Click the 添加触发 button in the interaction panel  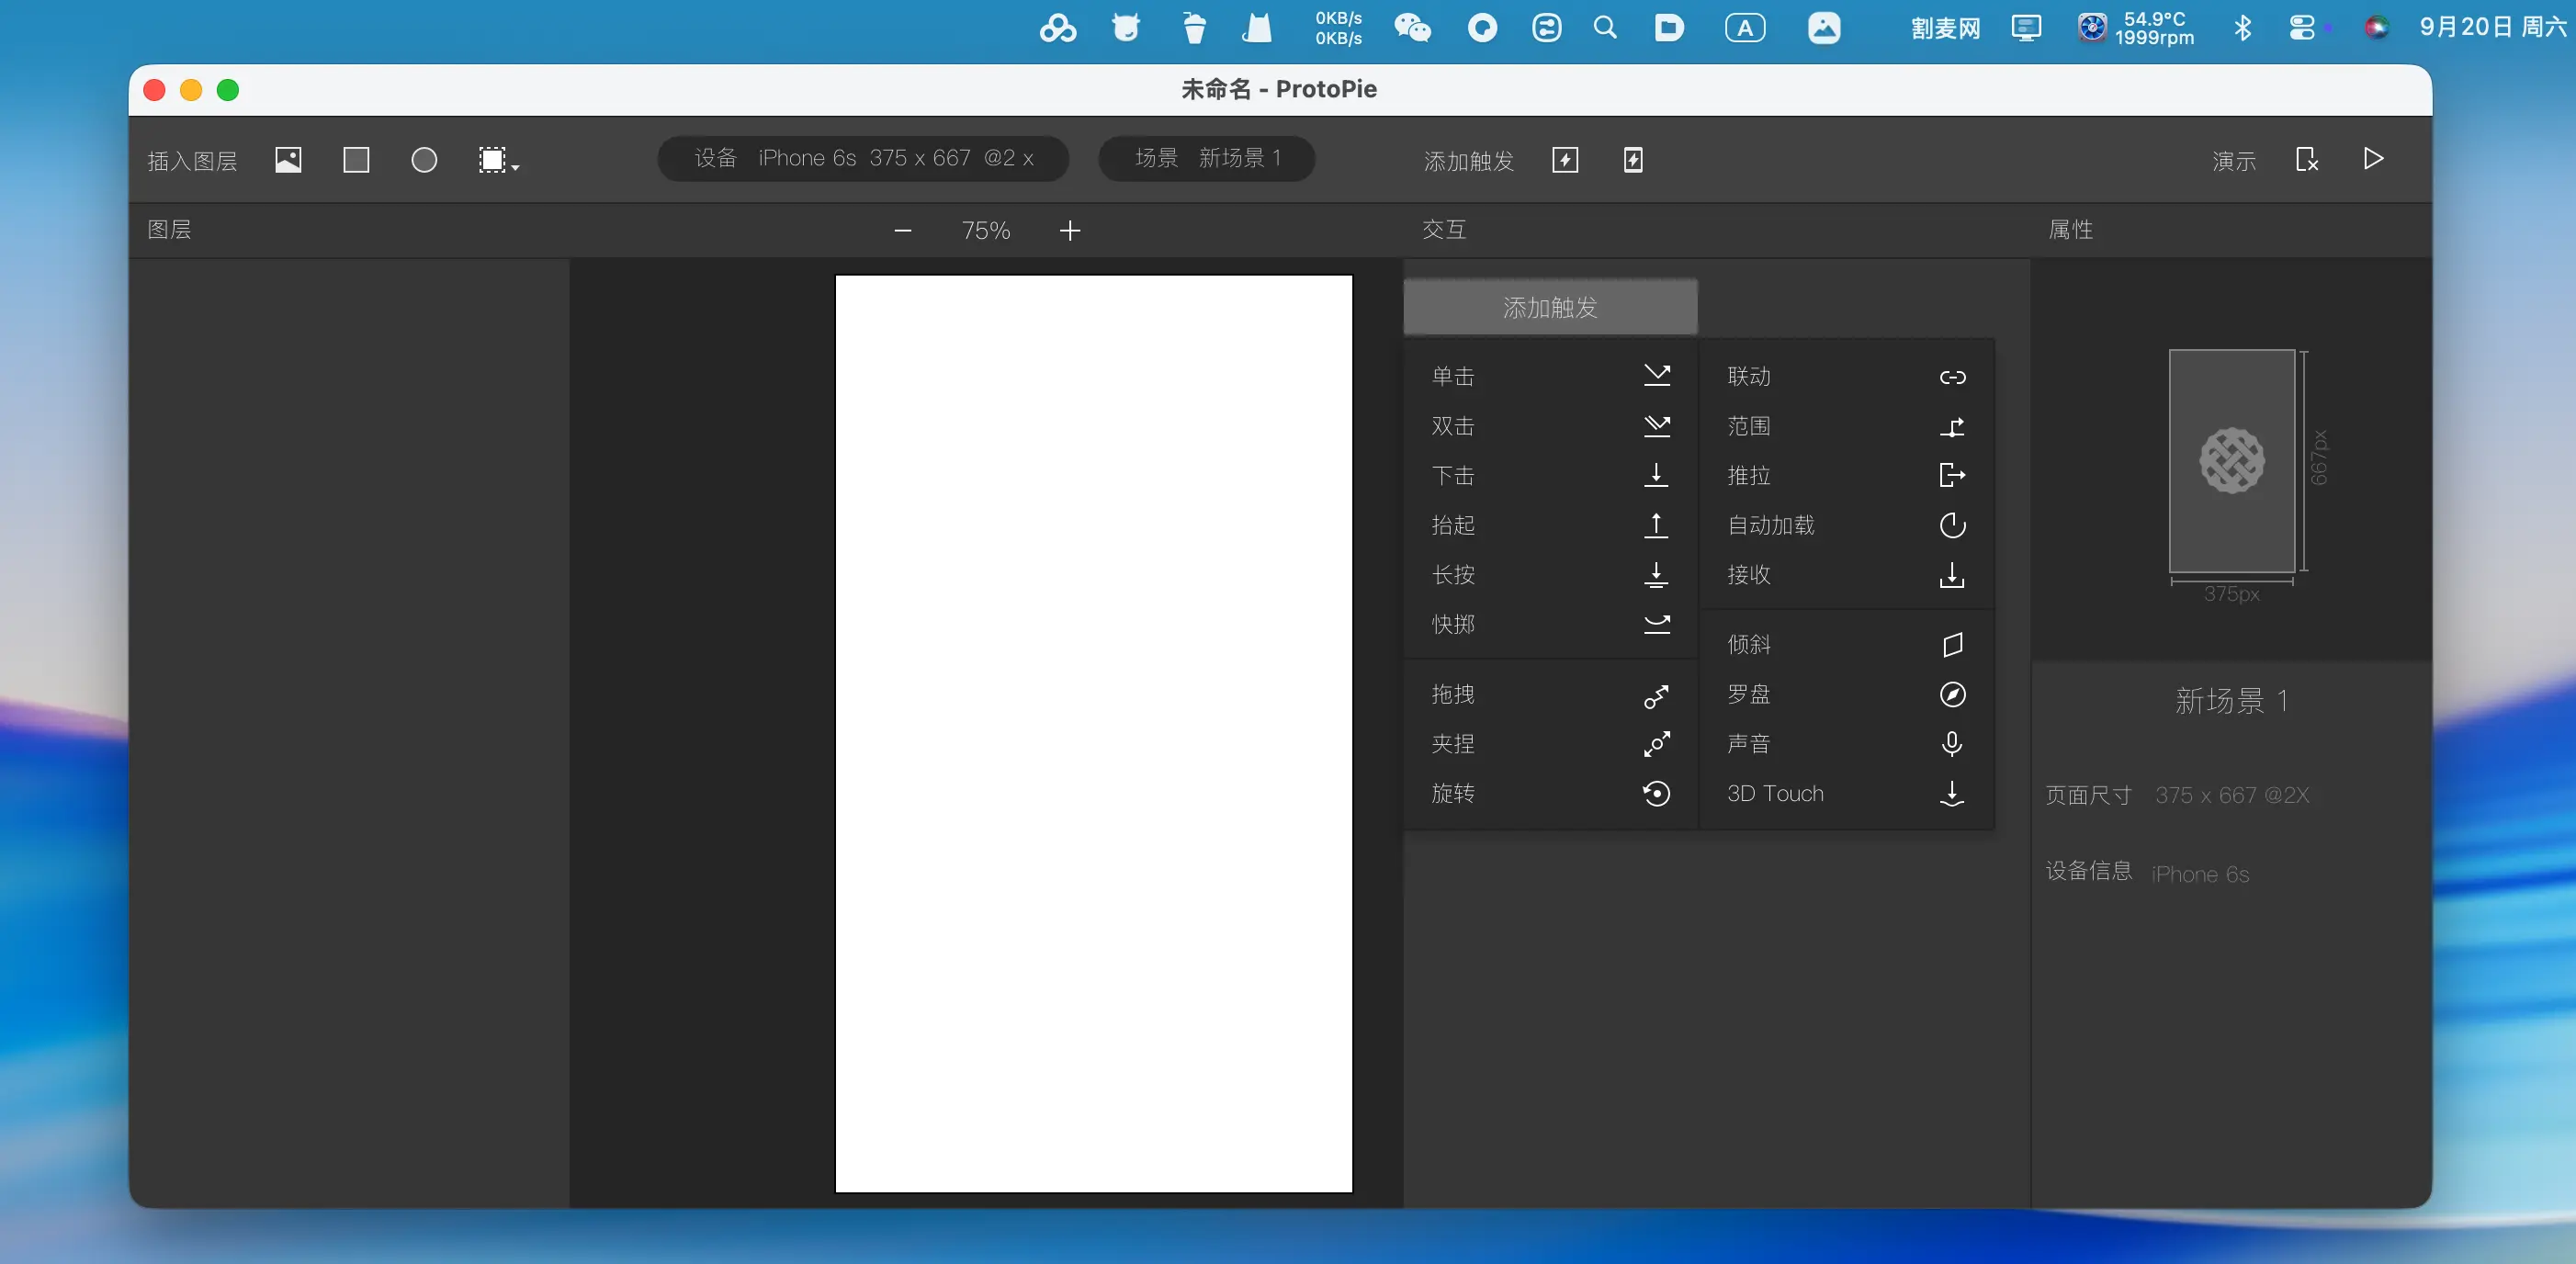point(1550,307)
